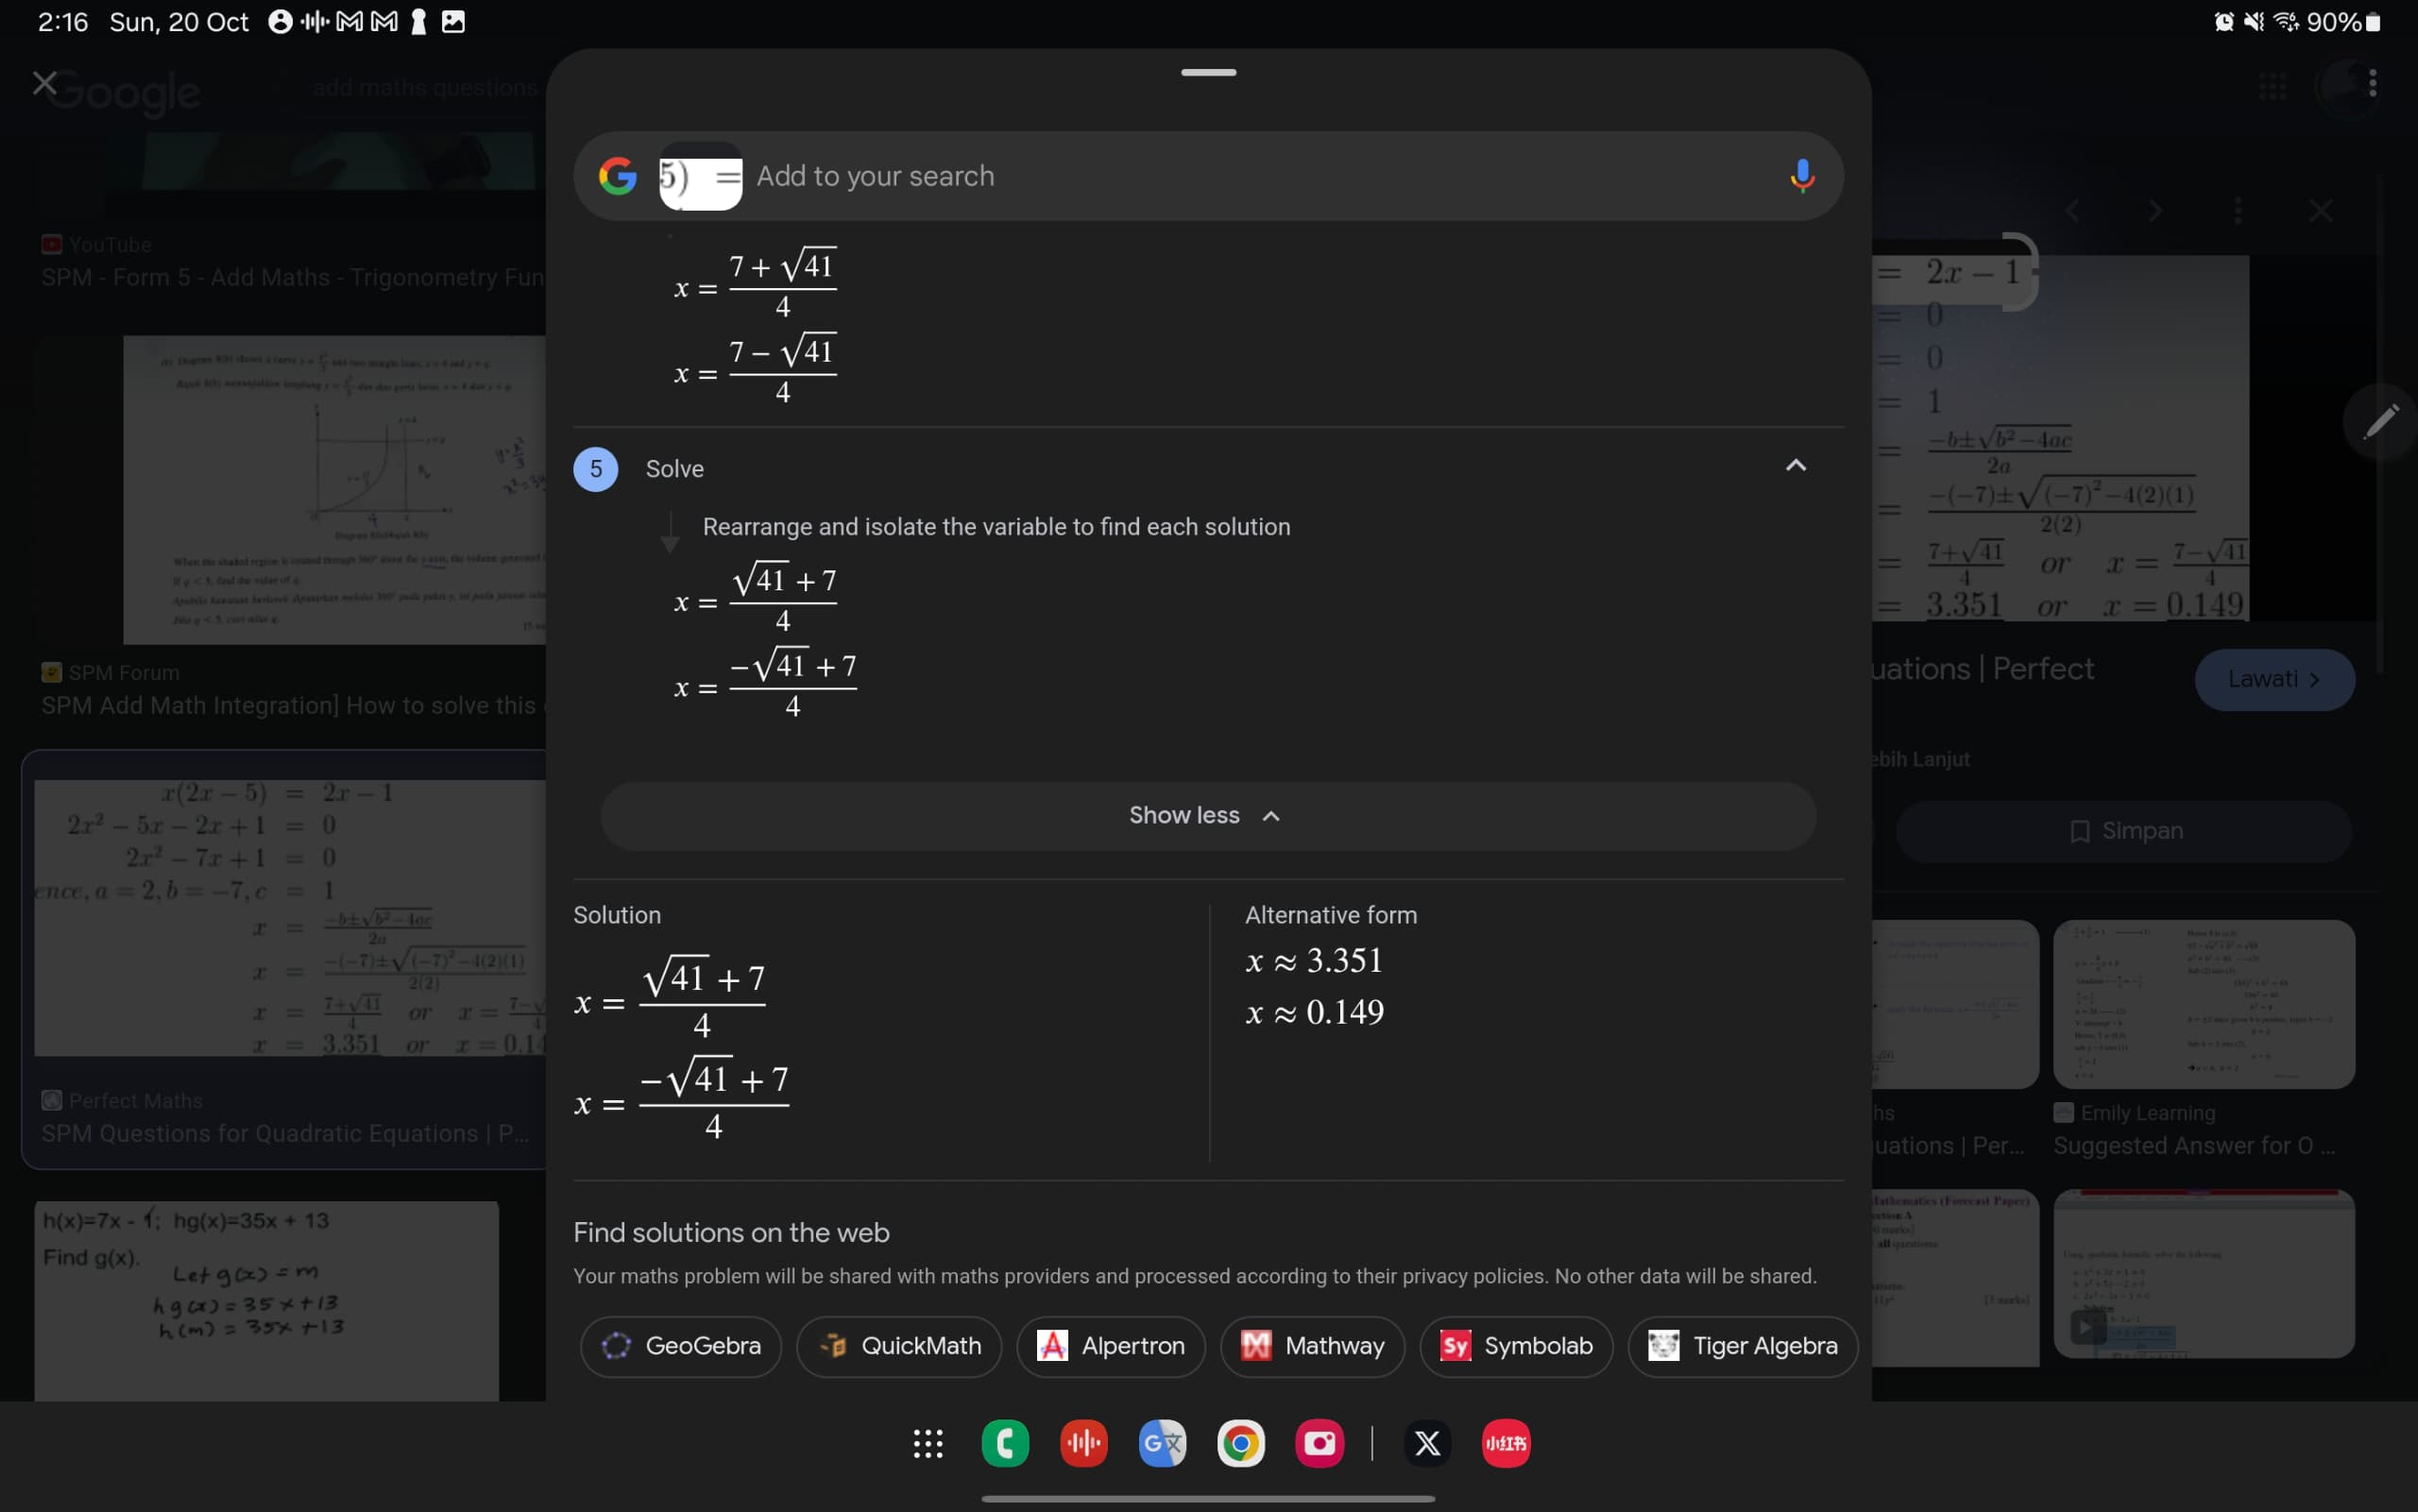Screen dimensions: 2418x1512
Task: Tap the Google search bar field
Action: pos(1207,176)
